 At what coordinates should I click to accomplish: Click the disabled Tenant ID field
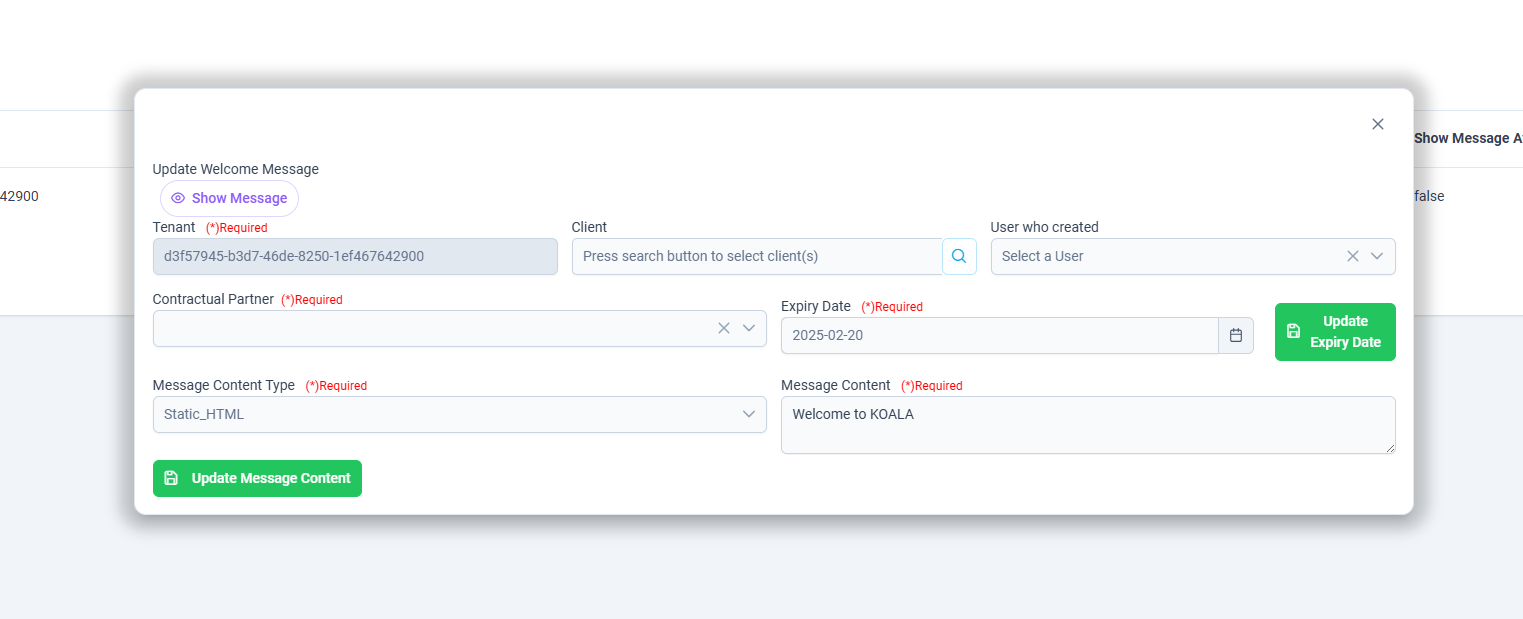355,256
